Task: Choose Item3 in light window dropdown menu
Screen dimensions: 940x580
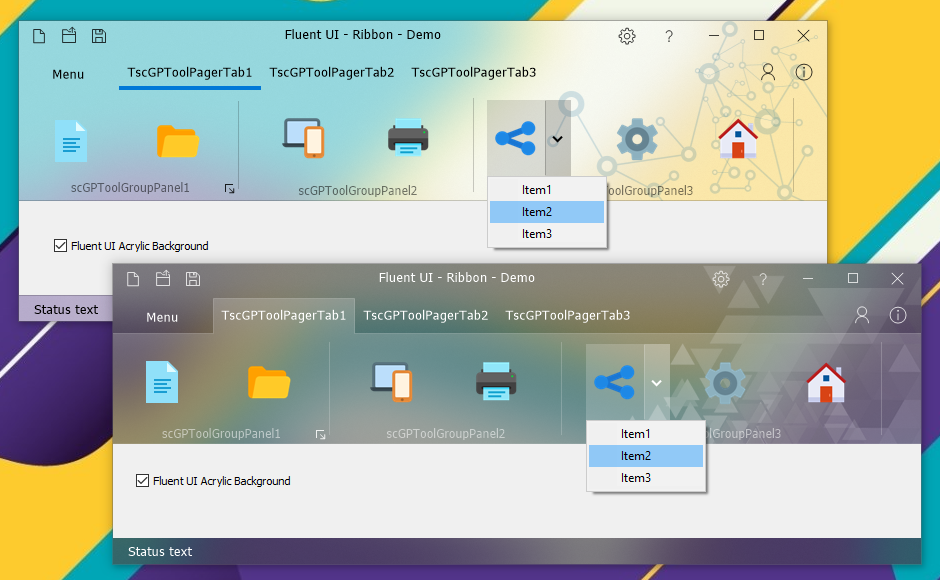Action: point(547,235)
